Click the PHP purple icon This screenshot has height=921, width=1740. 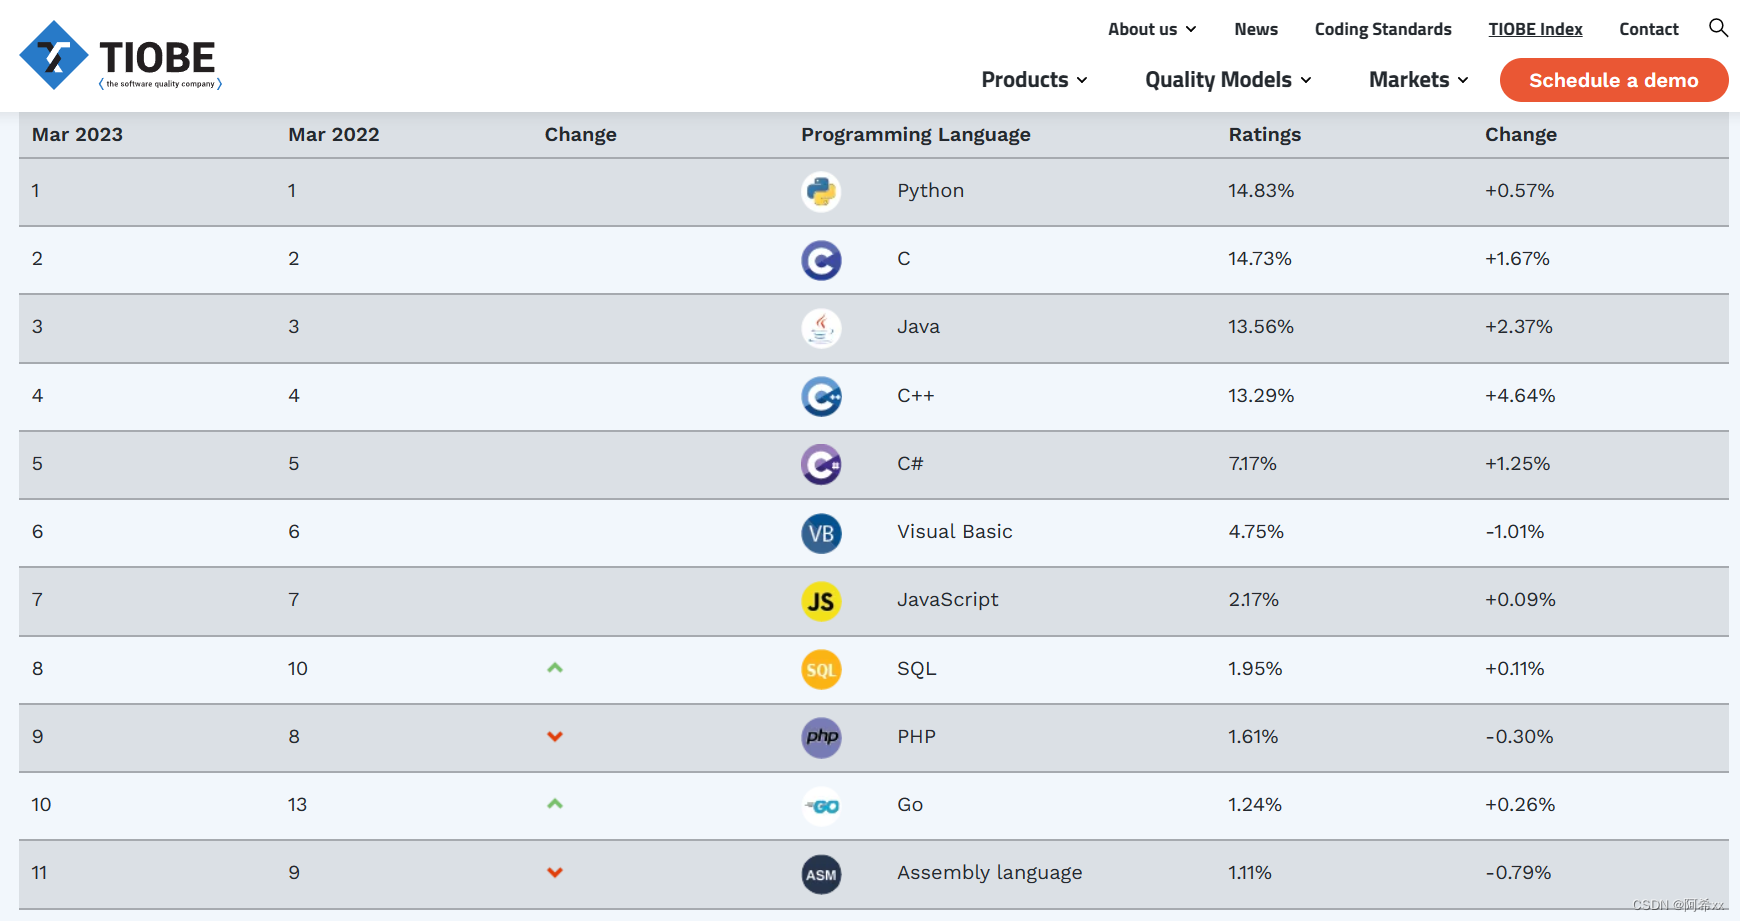pyautogui.click(x=821, y=738)
